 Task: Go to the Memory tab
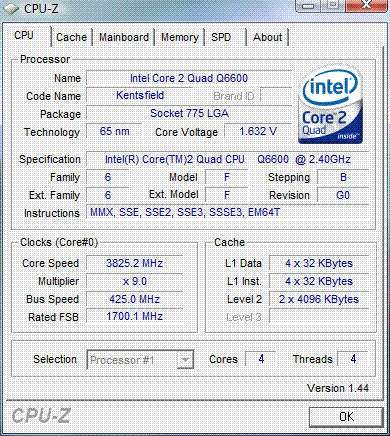(179, 37)
